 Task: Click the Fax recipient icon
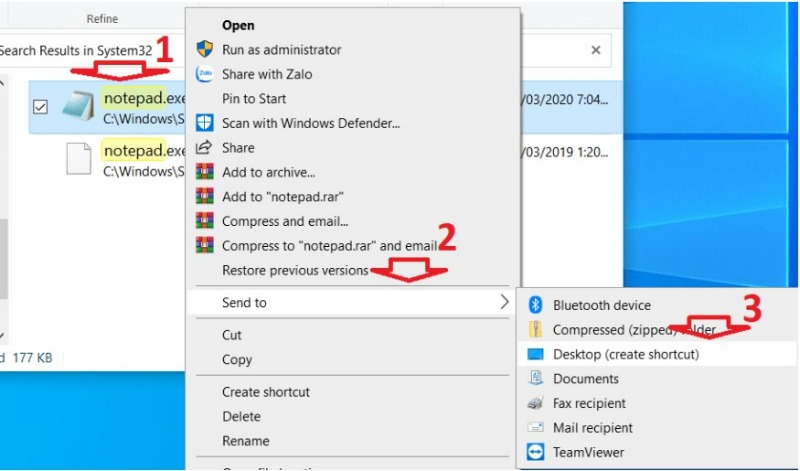click(x=536, y=403)
